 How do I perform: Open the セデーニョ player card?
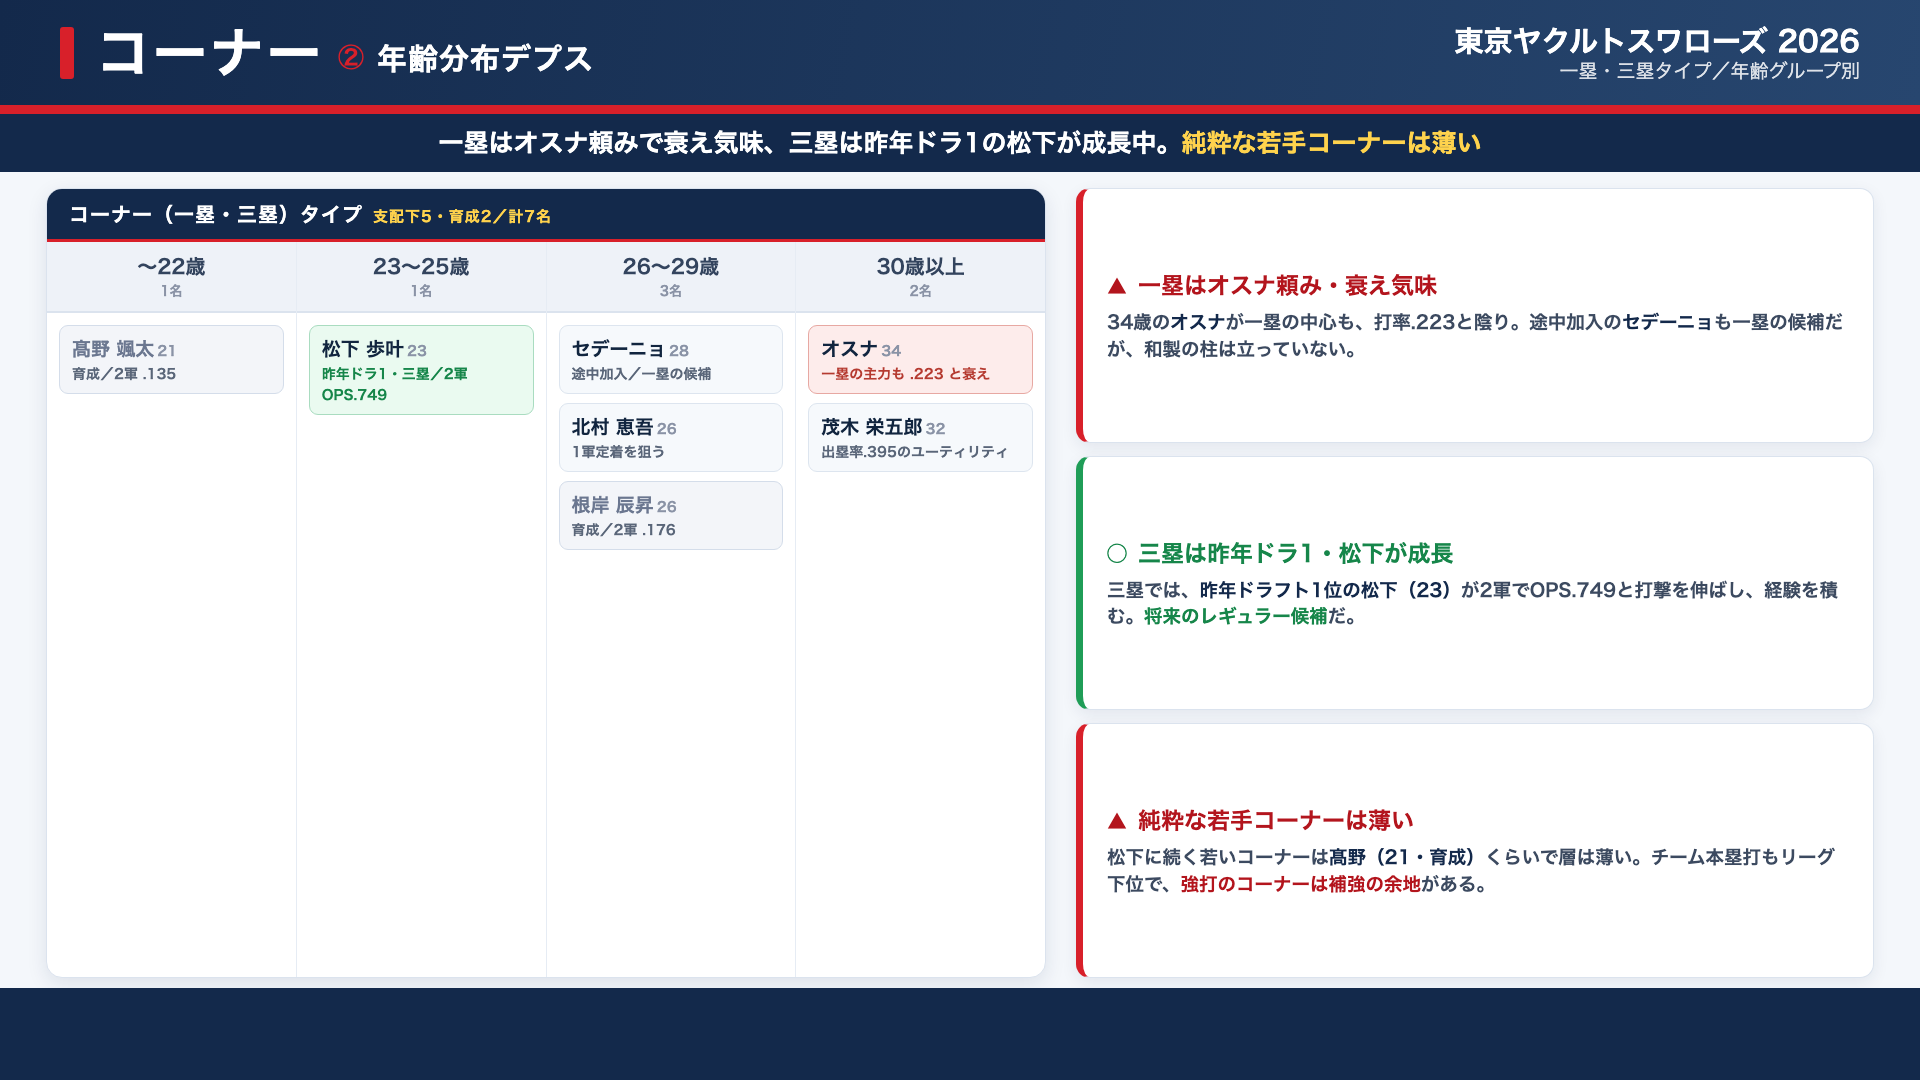pos(671,360)
